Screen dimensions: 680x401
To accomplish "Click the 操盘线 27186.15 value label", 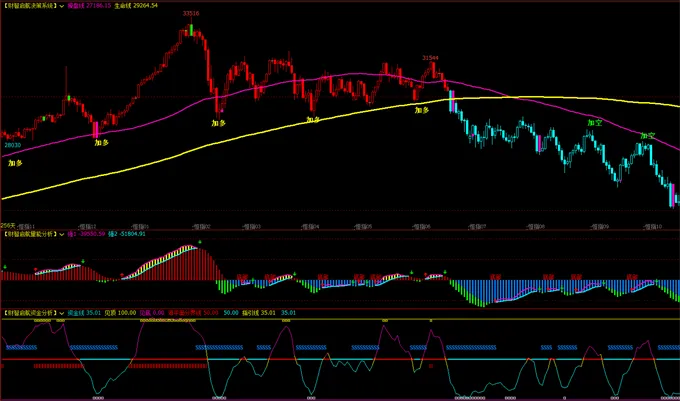I will tap(89, 6).
